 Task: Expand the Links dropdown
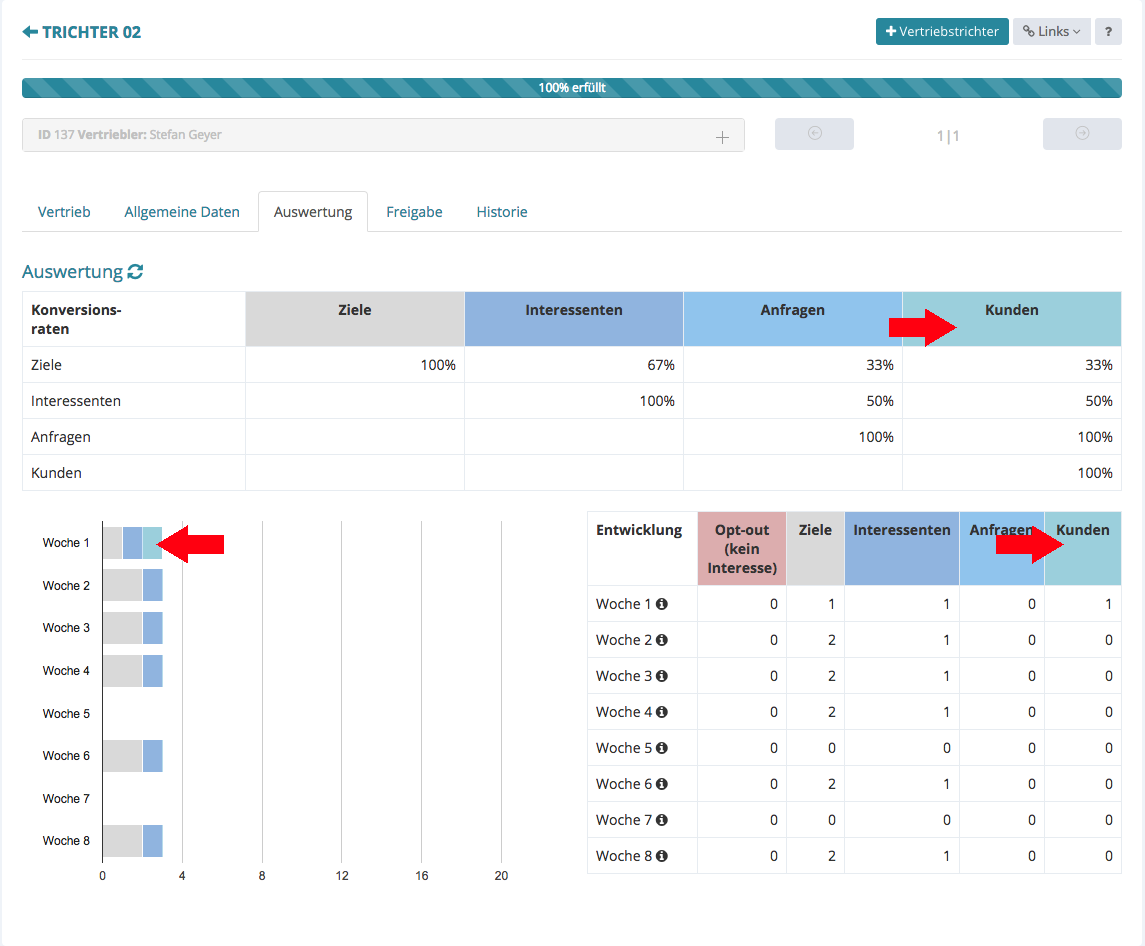point(1051,32)
